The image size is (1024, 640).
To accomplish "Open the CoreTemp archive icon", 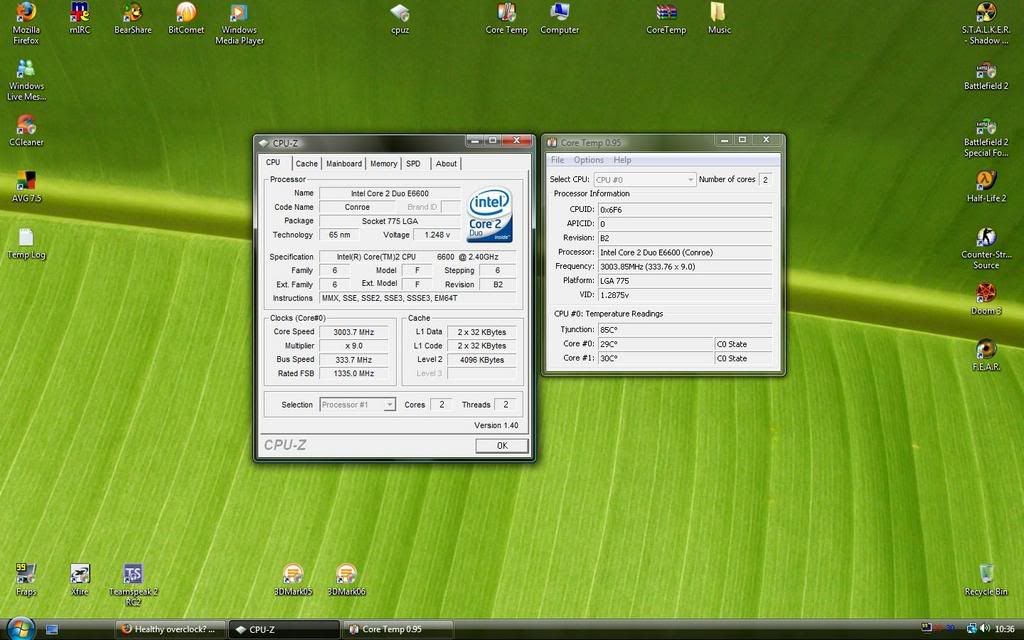I will coord(666,18).
